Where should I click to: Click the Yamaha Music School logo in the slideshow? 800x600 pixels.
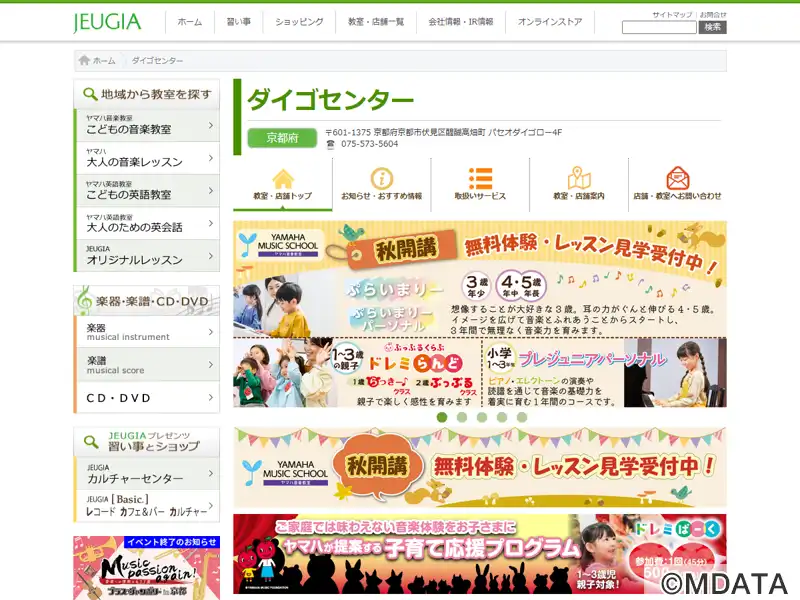pos(280,244)
